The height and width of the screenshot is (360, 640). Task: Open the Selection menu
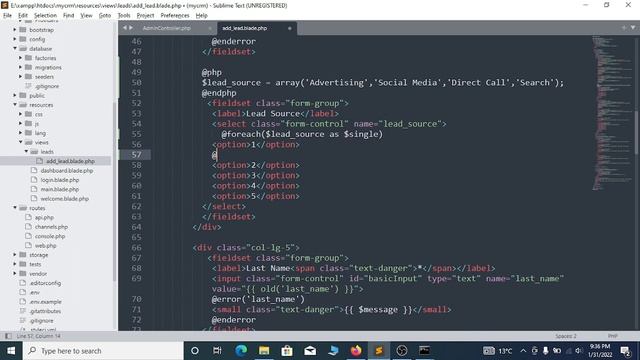[x=45, y=16]
